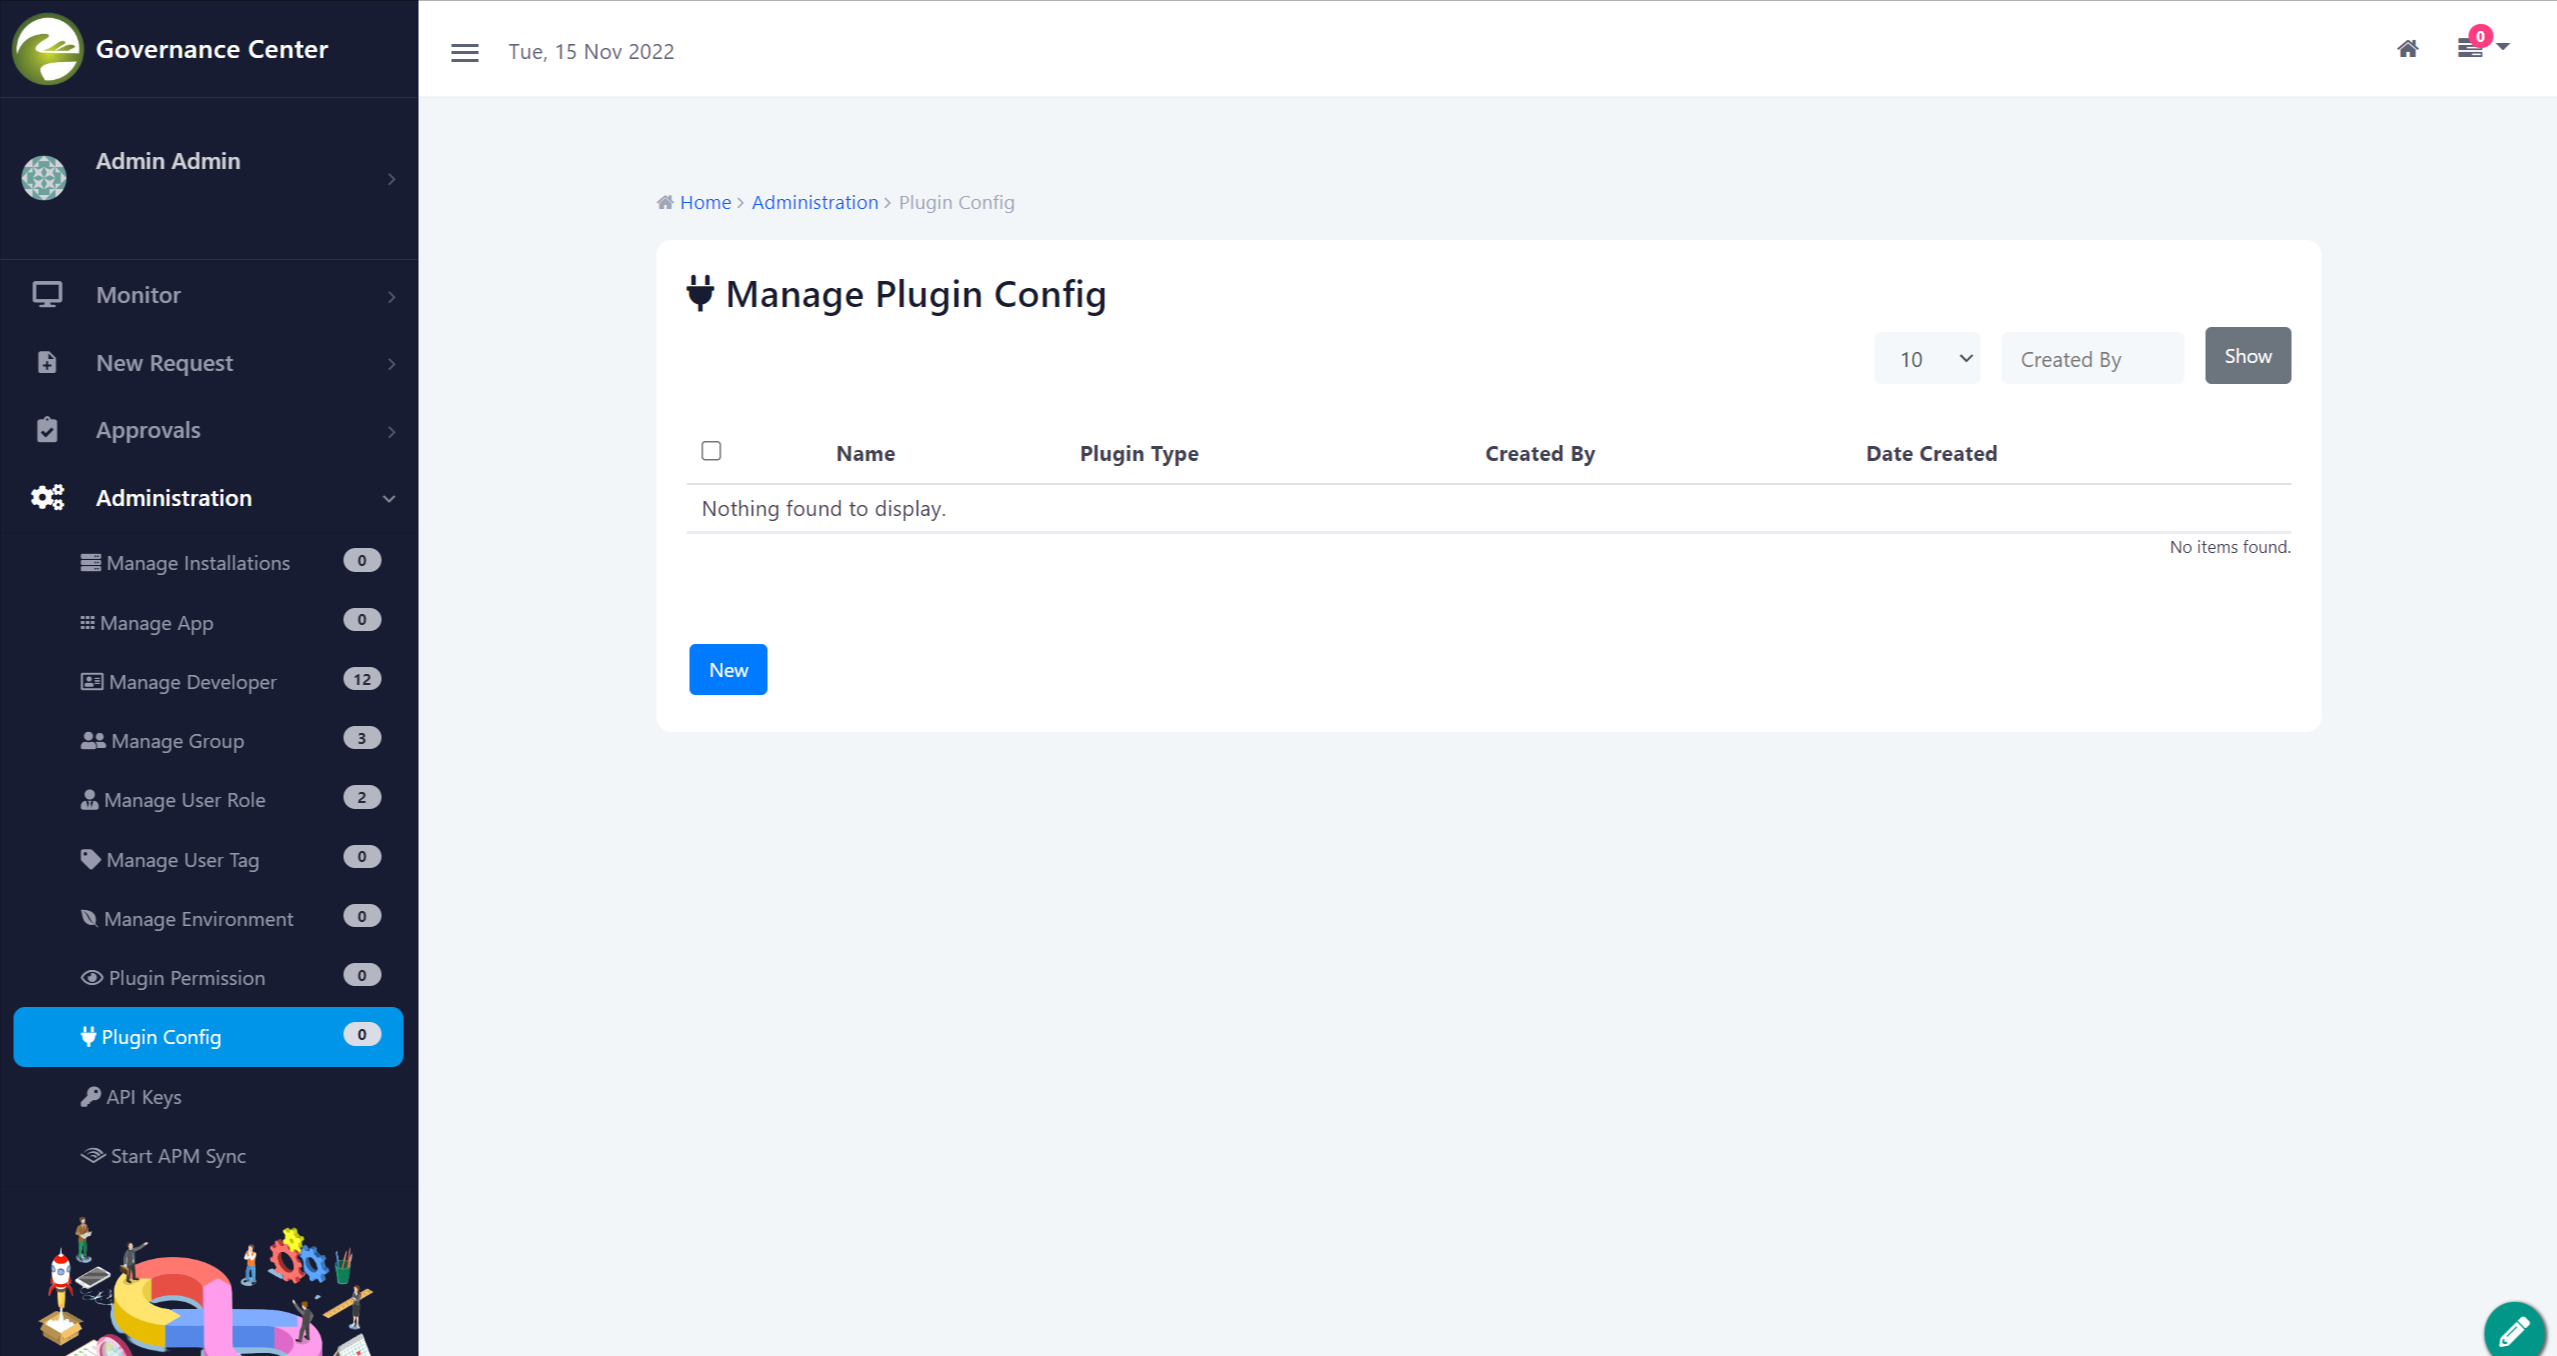The image size is (2557, 1356).
Task: Click the home icon in top bar
Action: coord(2407,49)
